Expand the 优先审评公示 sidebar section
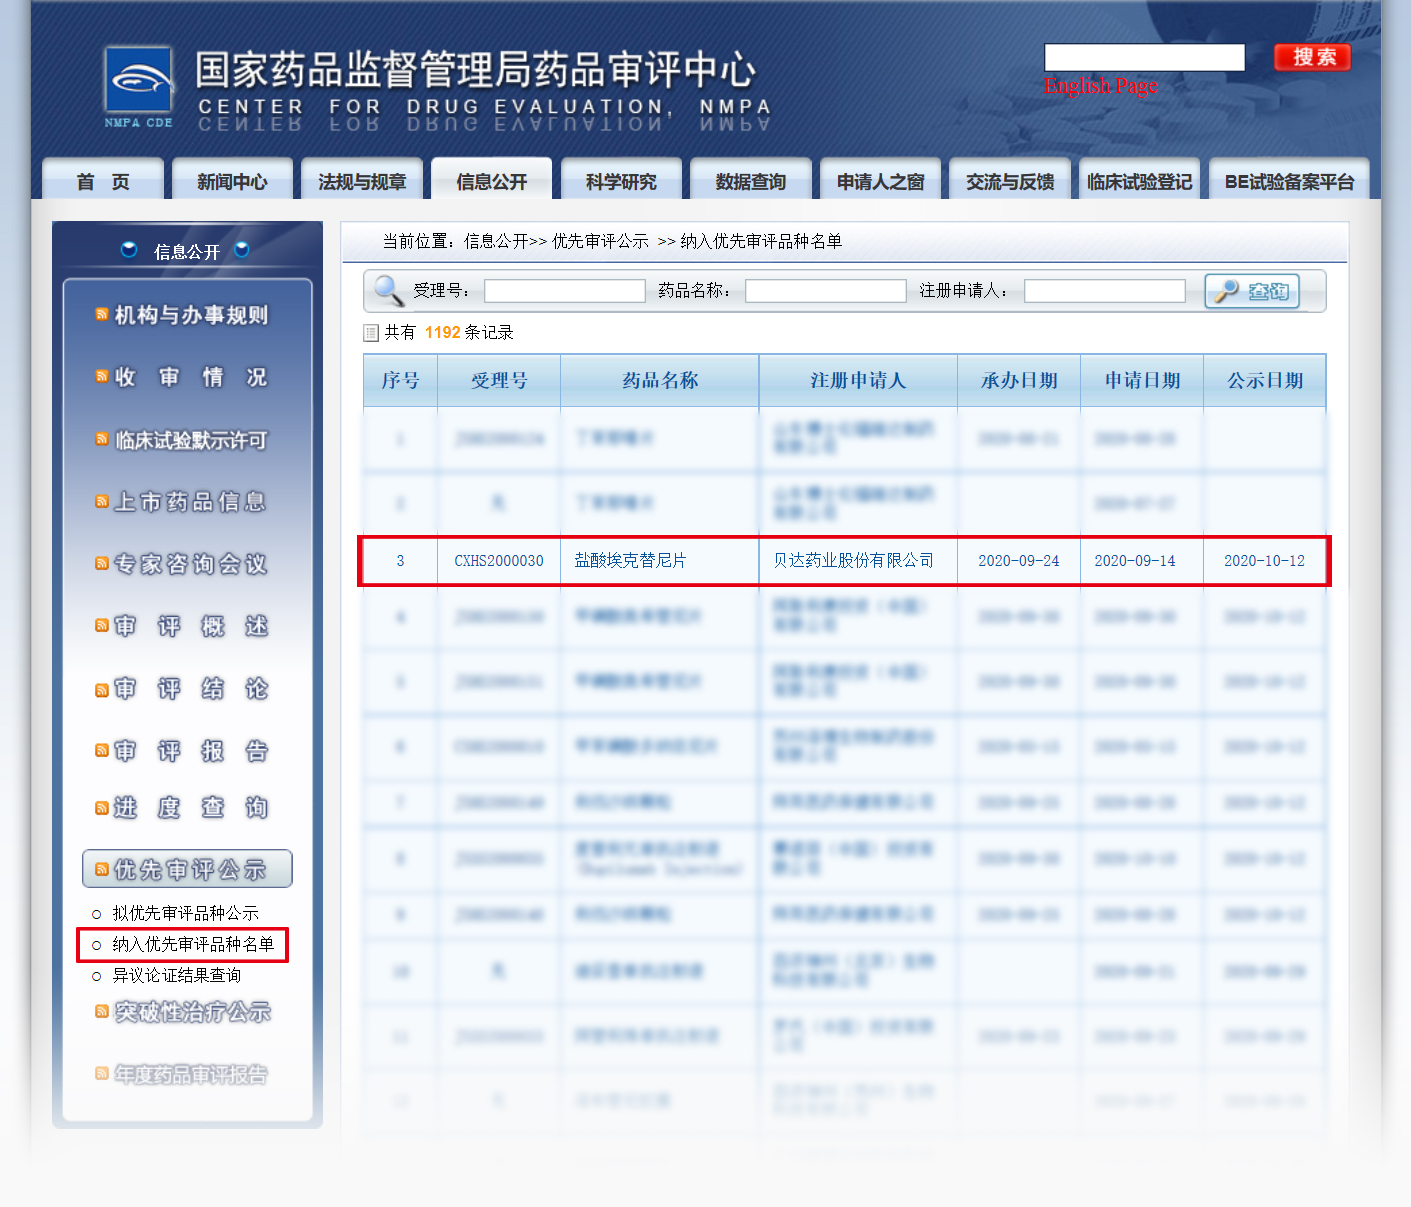1411x1207 pixels. coord(188,869)
